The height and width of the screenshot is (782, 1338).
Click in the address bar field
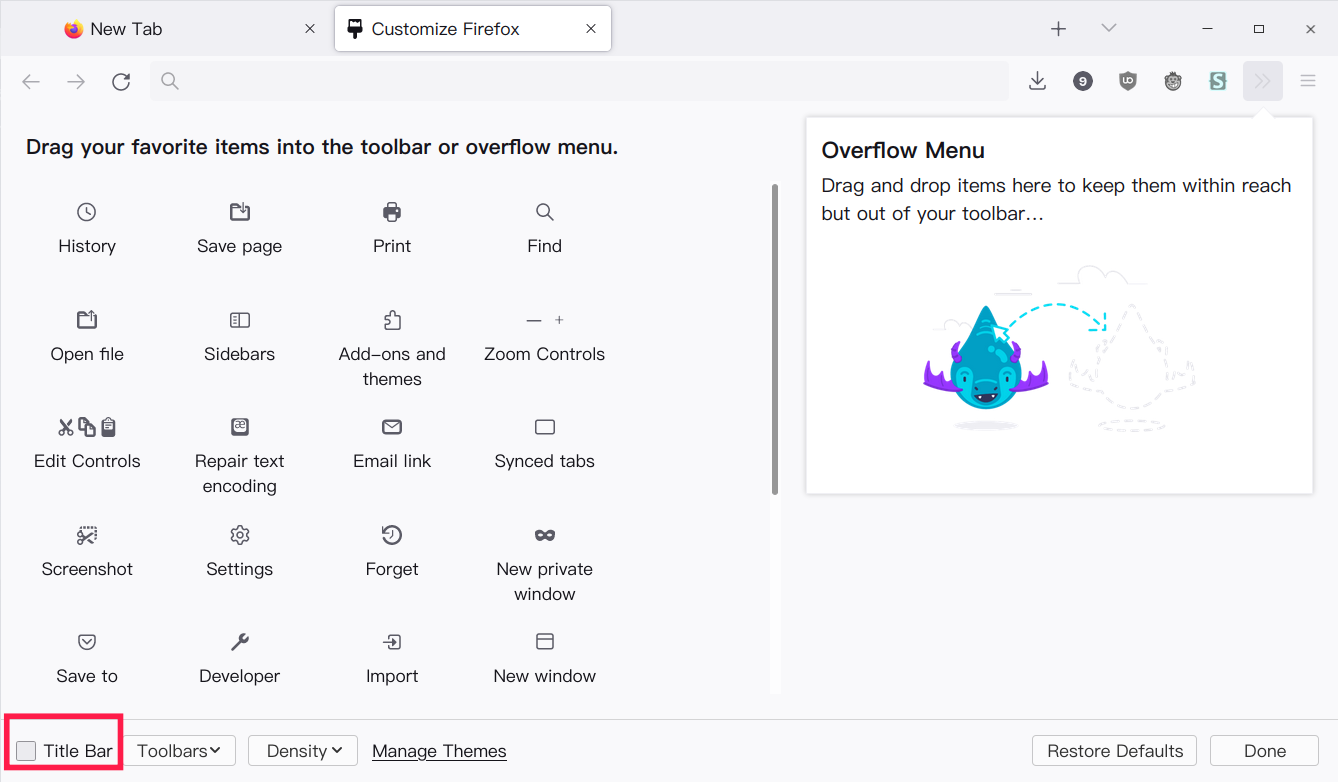(x=580, y=81)
